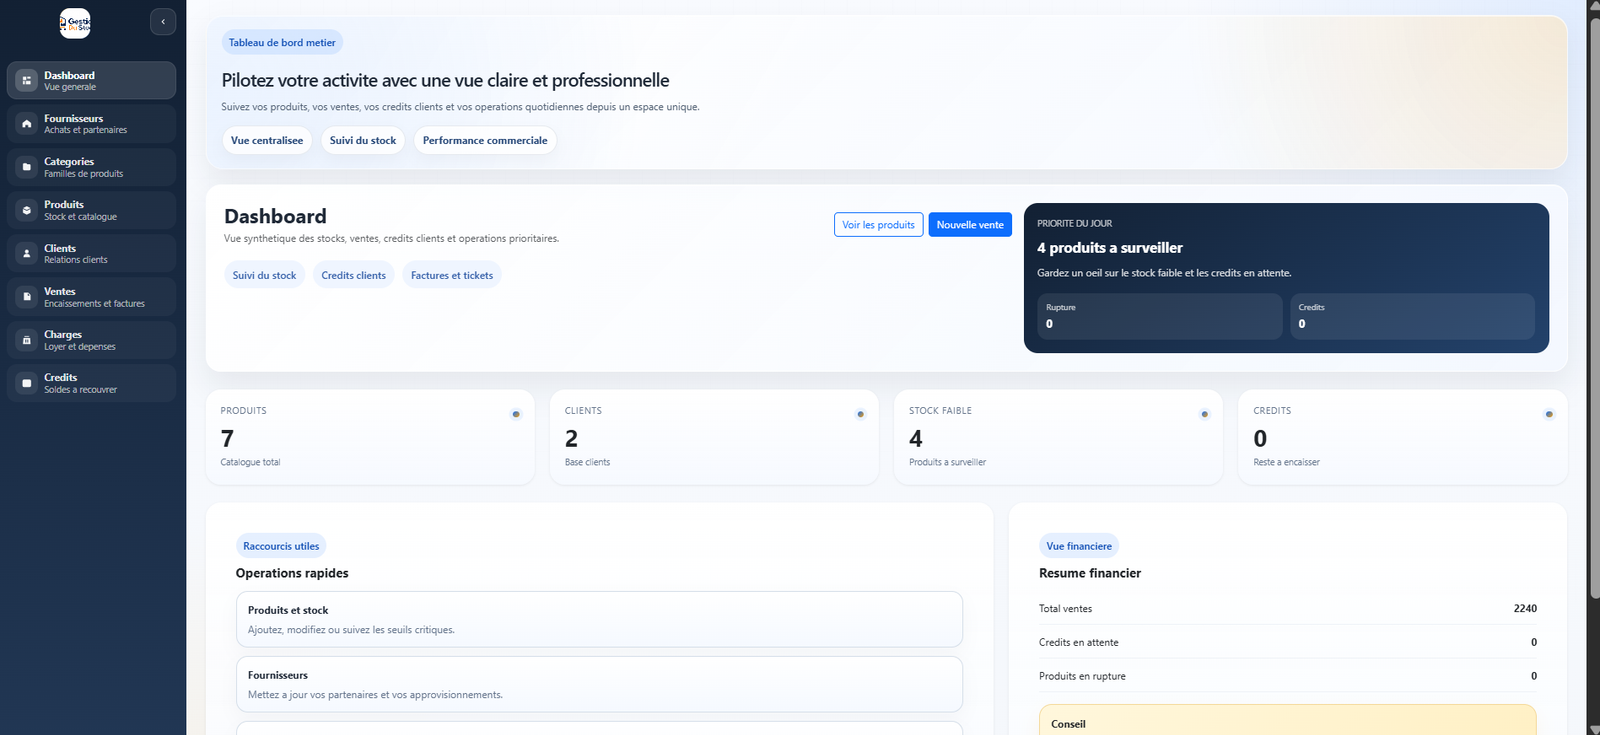Image resolution: width=1600 pixels, height=735 pixels.
Task: Open the Fournisseurs quick operation card
Action: point(599,684)
